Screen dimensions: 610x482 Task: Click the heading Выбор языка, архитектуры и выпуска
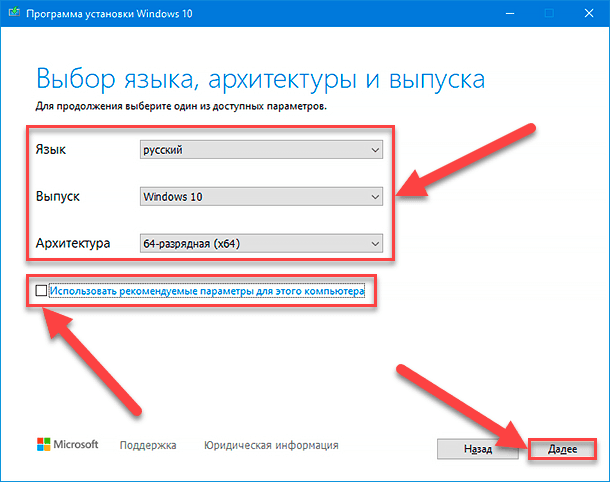tap(261, 79)
